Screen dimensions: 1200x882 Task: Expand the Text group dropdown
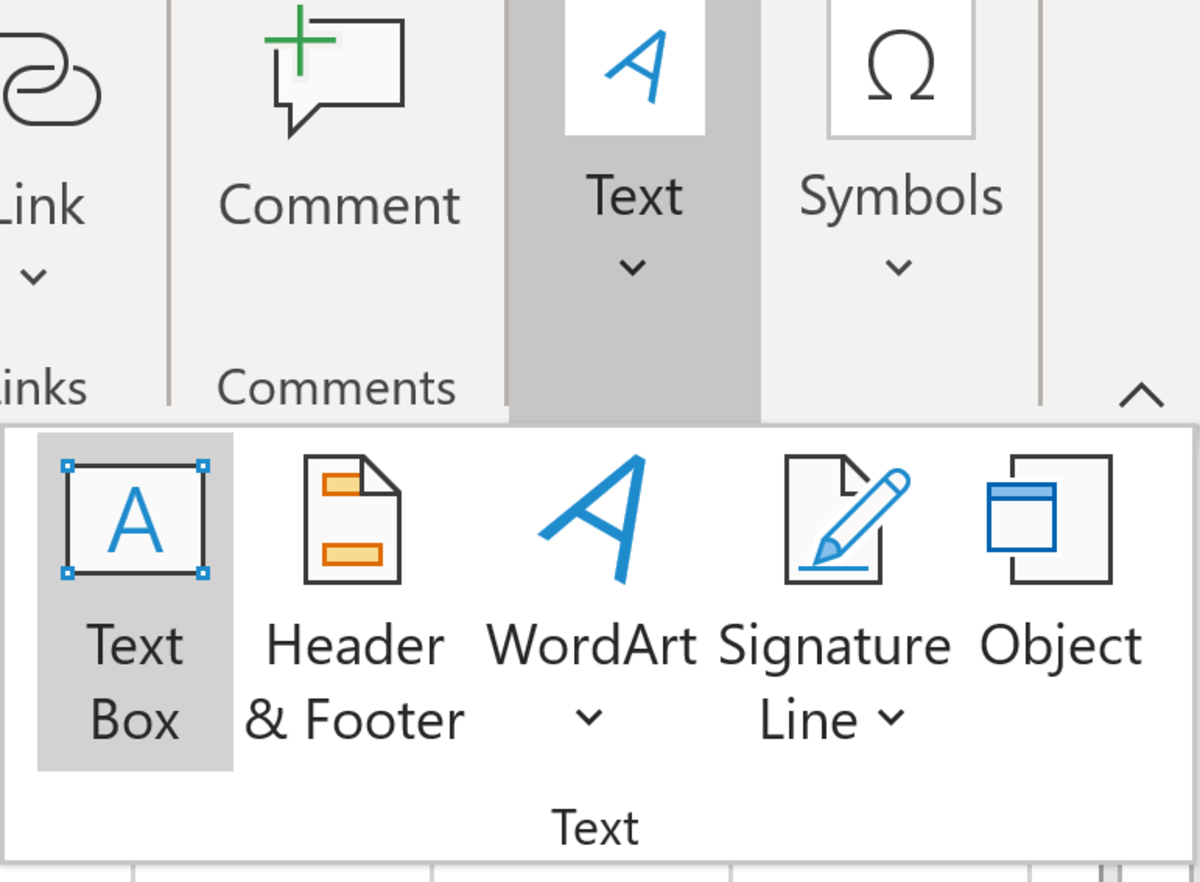[633, 268]
